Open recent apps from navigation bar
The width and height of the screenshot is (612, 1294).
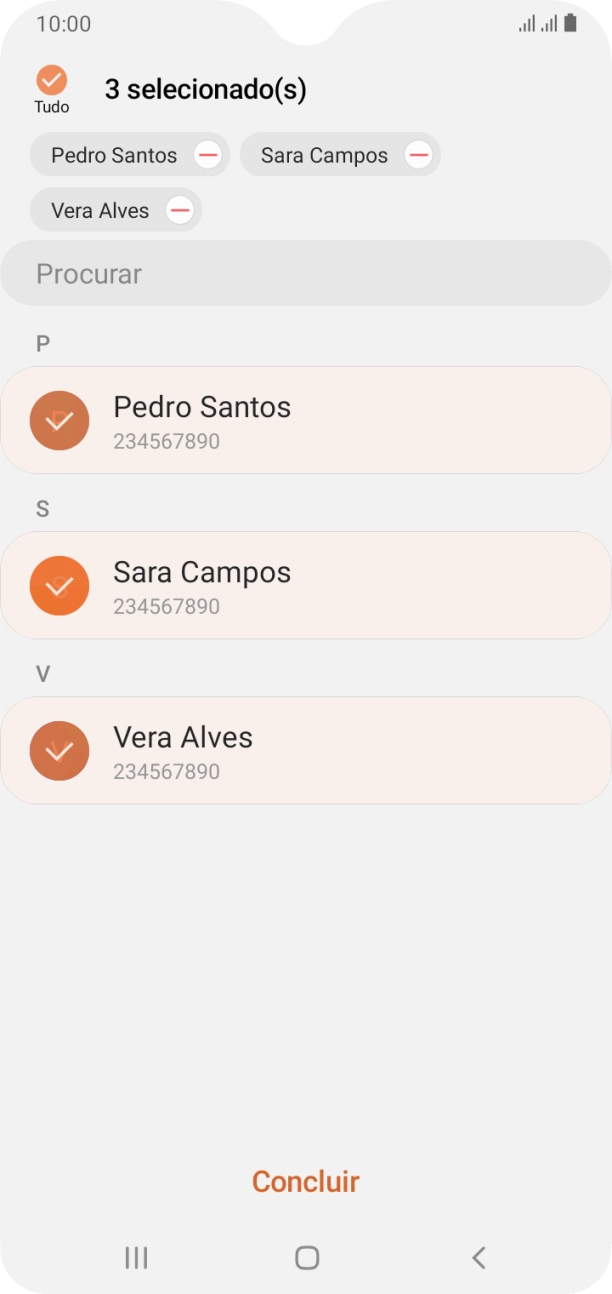[x=135, y=1257]
